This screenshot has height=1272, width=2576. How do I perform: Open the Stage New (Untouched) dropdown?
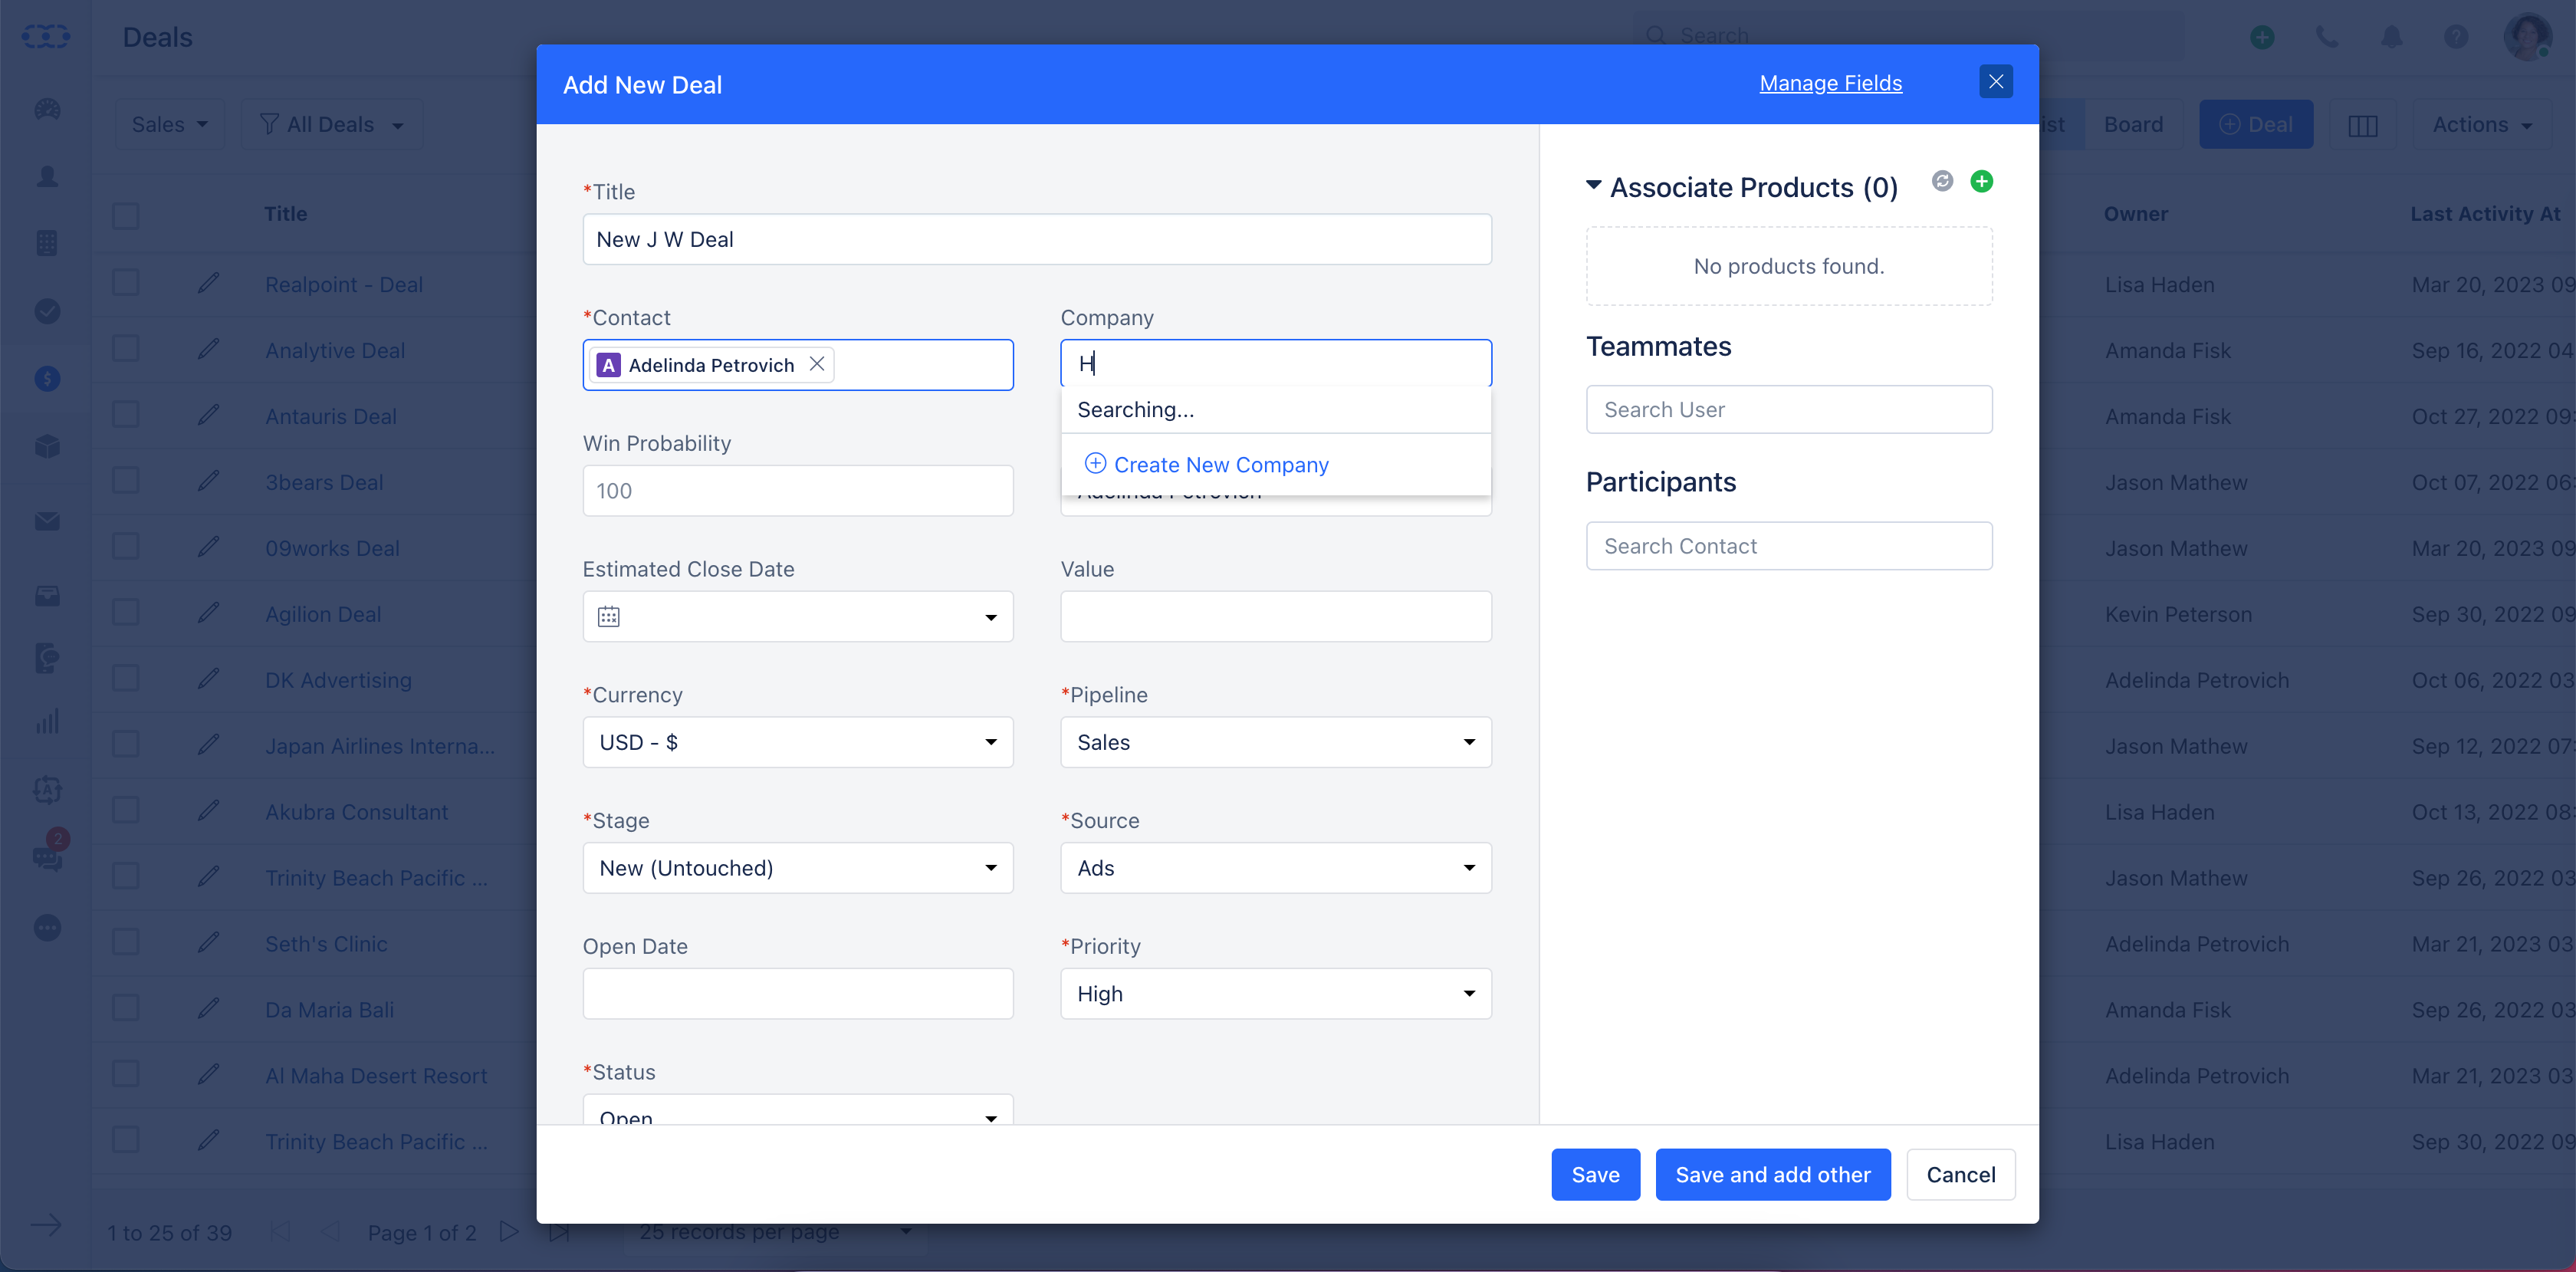[x=798, y=868]
